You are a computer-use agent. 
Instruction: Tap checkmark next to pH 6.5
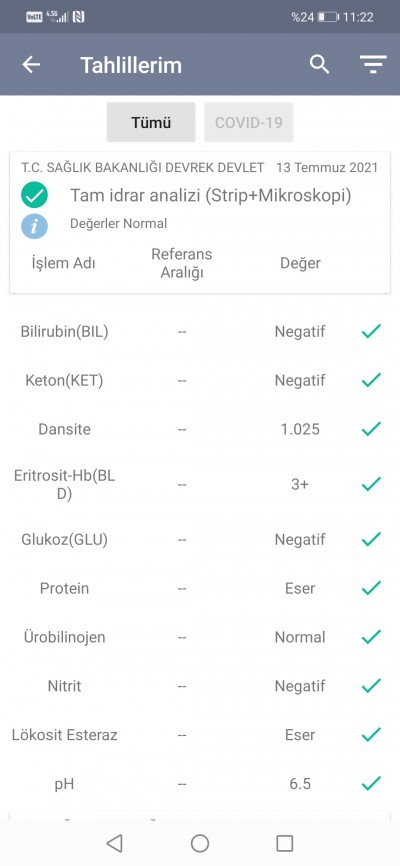pyautogui.click(x=371, y=783)
